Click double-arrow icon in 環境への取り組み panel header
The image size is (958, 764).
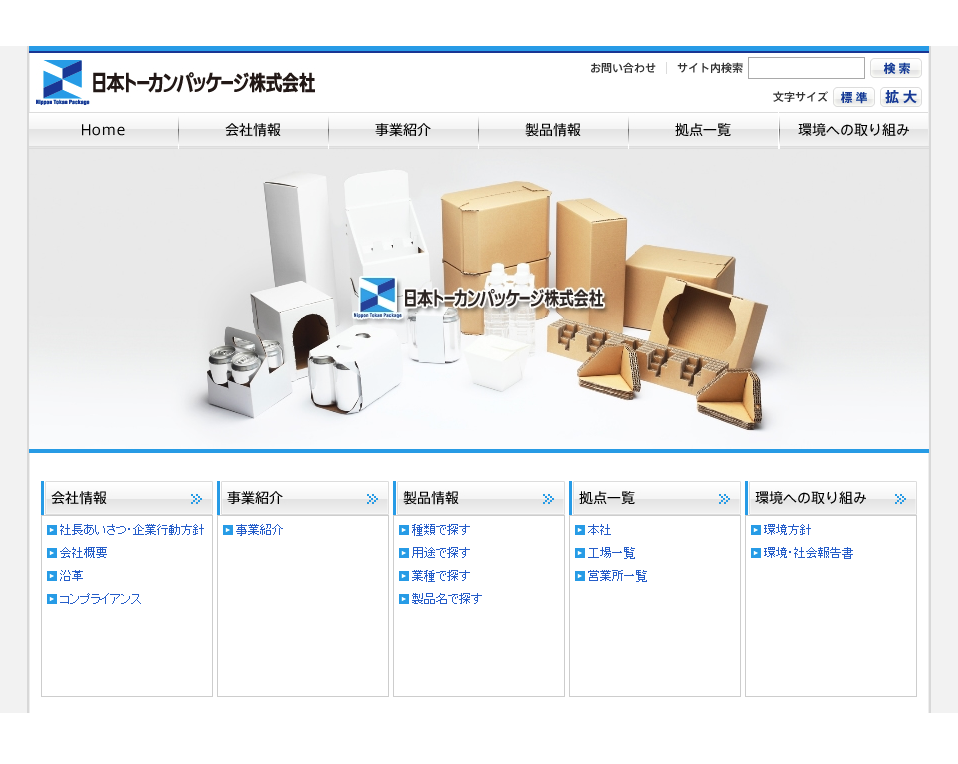pos(901,498)
